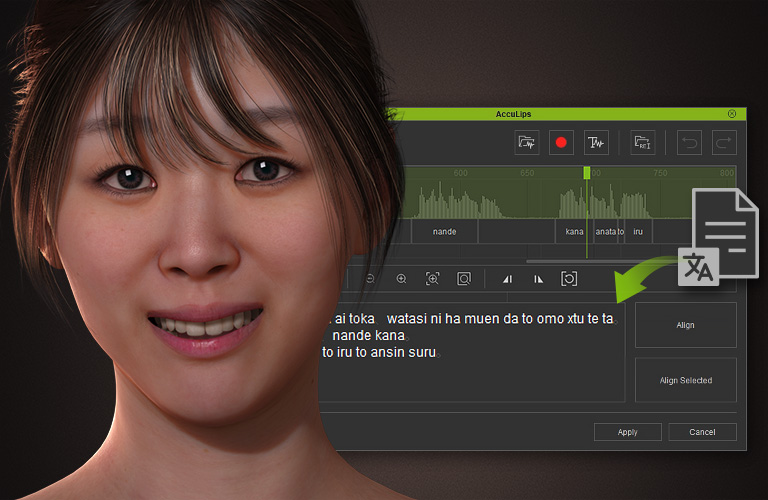Click the redo arrow icon
Image resolution: width=768 pixels, height=500 pixels.
click(723, 143)
